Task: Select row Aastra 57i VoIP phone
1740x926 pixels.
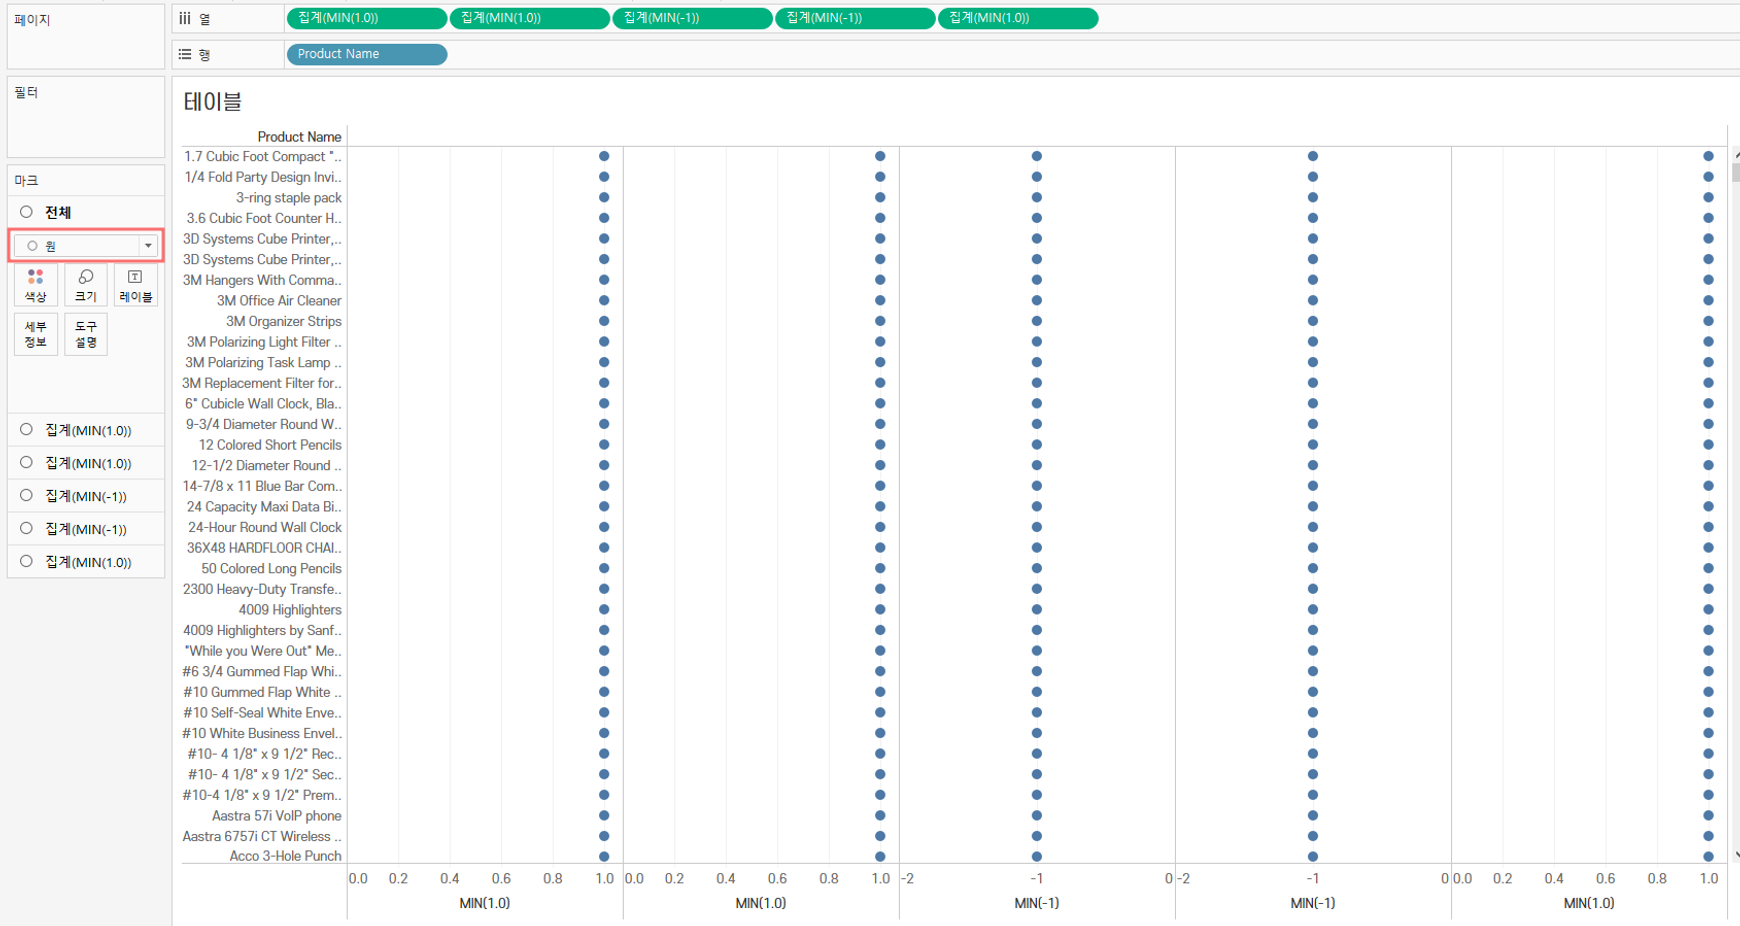Action: 276,816
